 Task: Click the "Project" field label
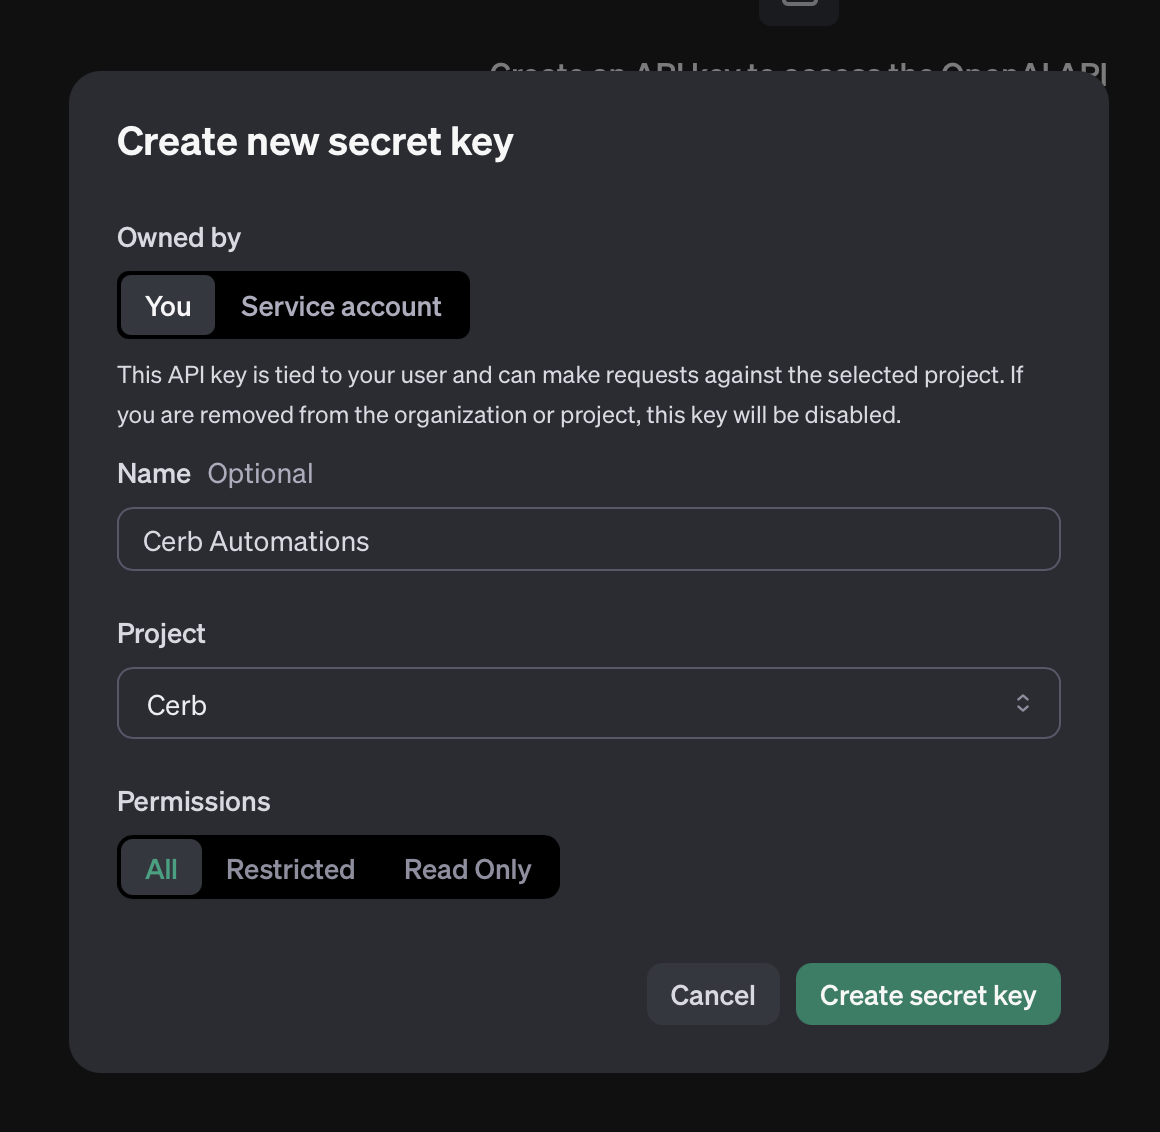(x=161, y=634)
